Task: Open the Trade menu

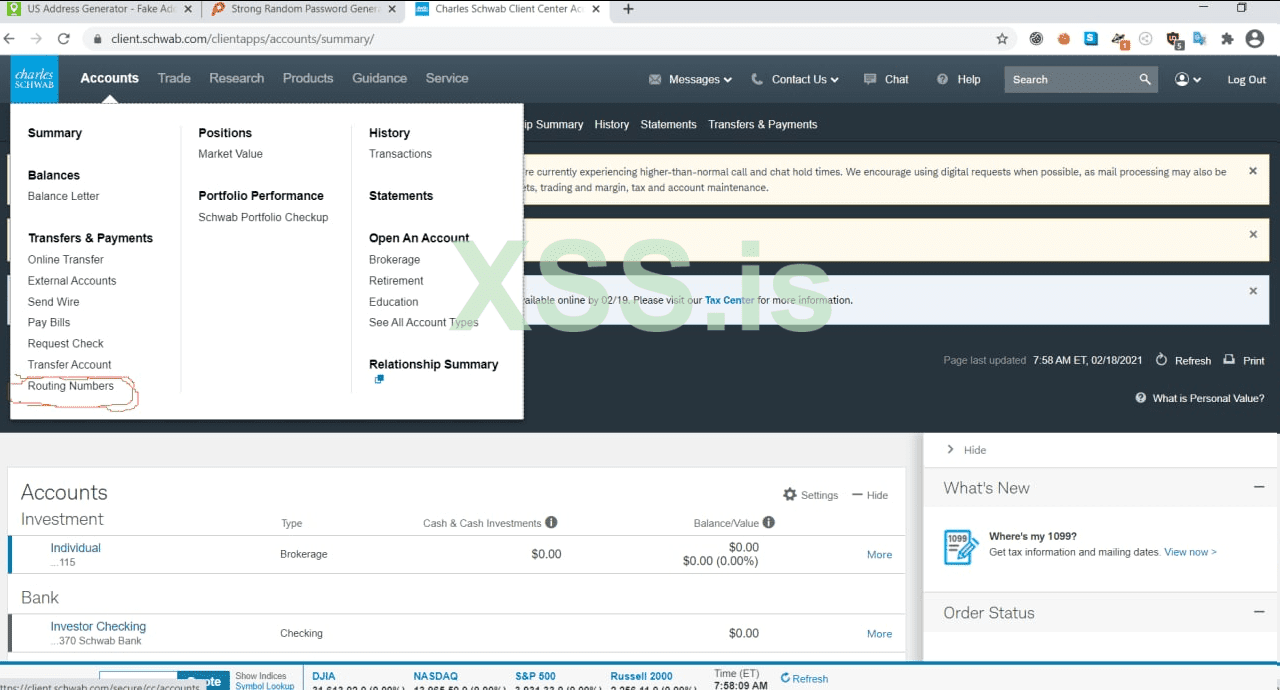Action: (x=174, y=78)
